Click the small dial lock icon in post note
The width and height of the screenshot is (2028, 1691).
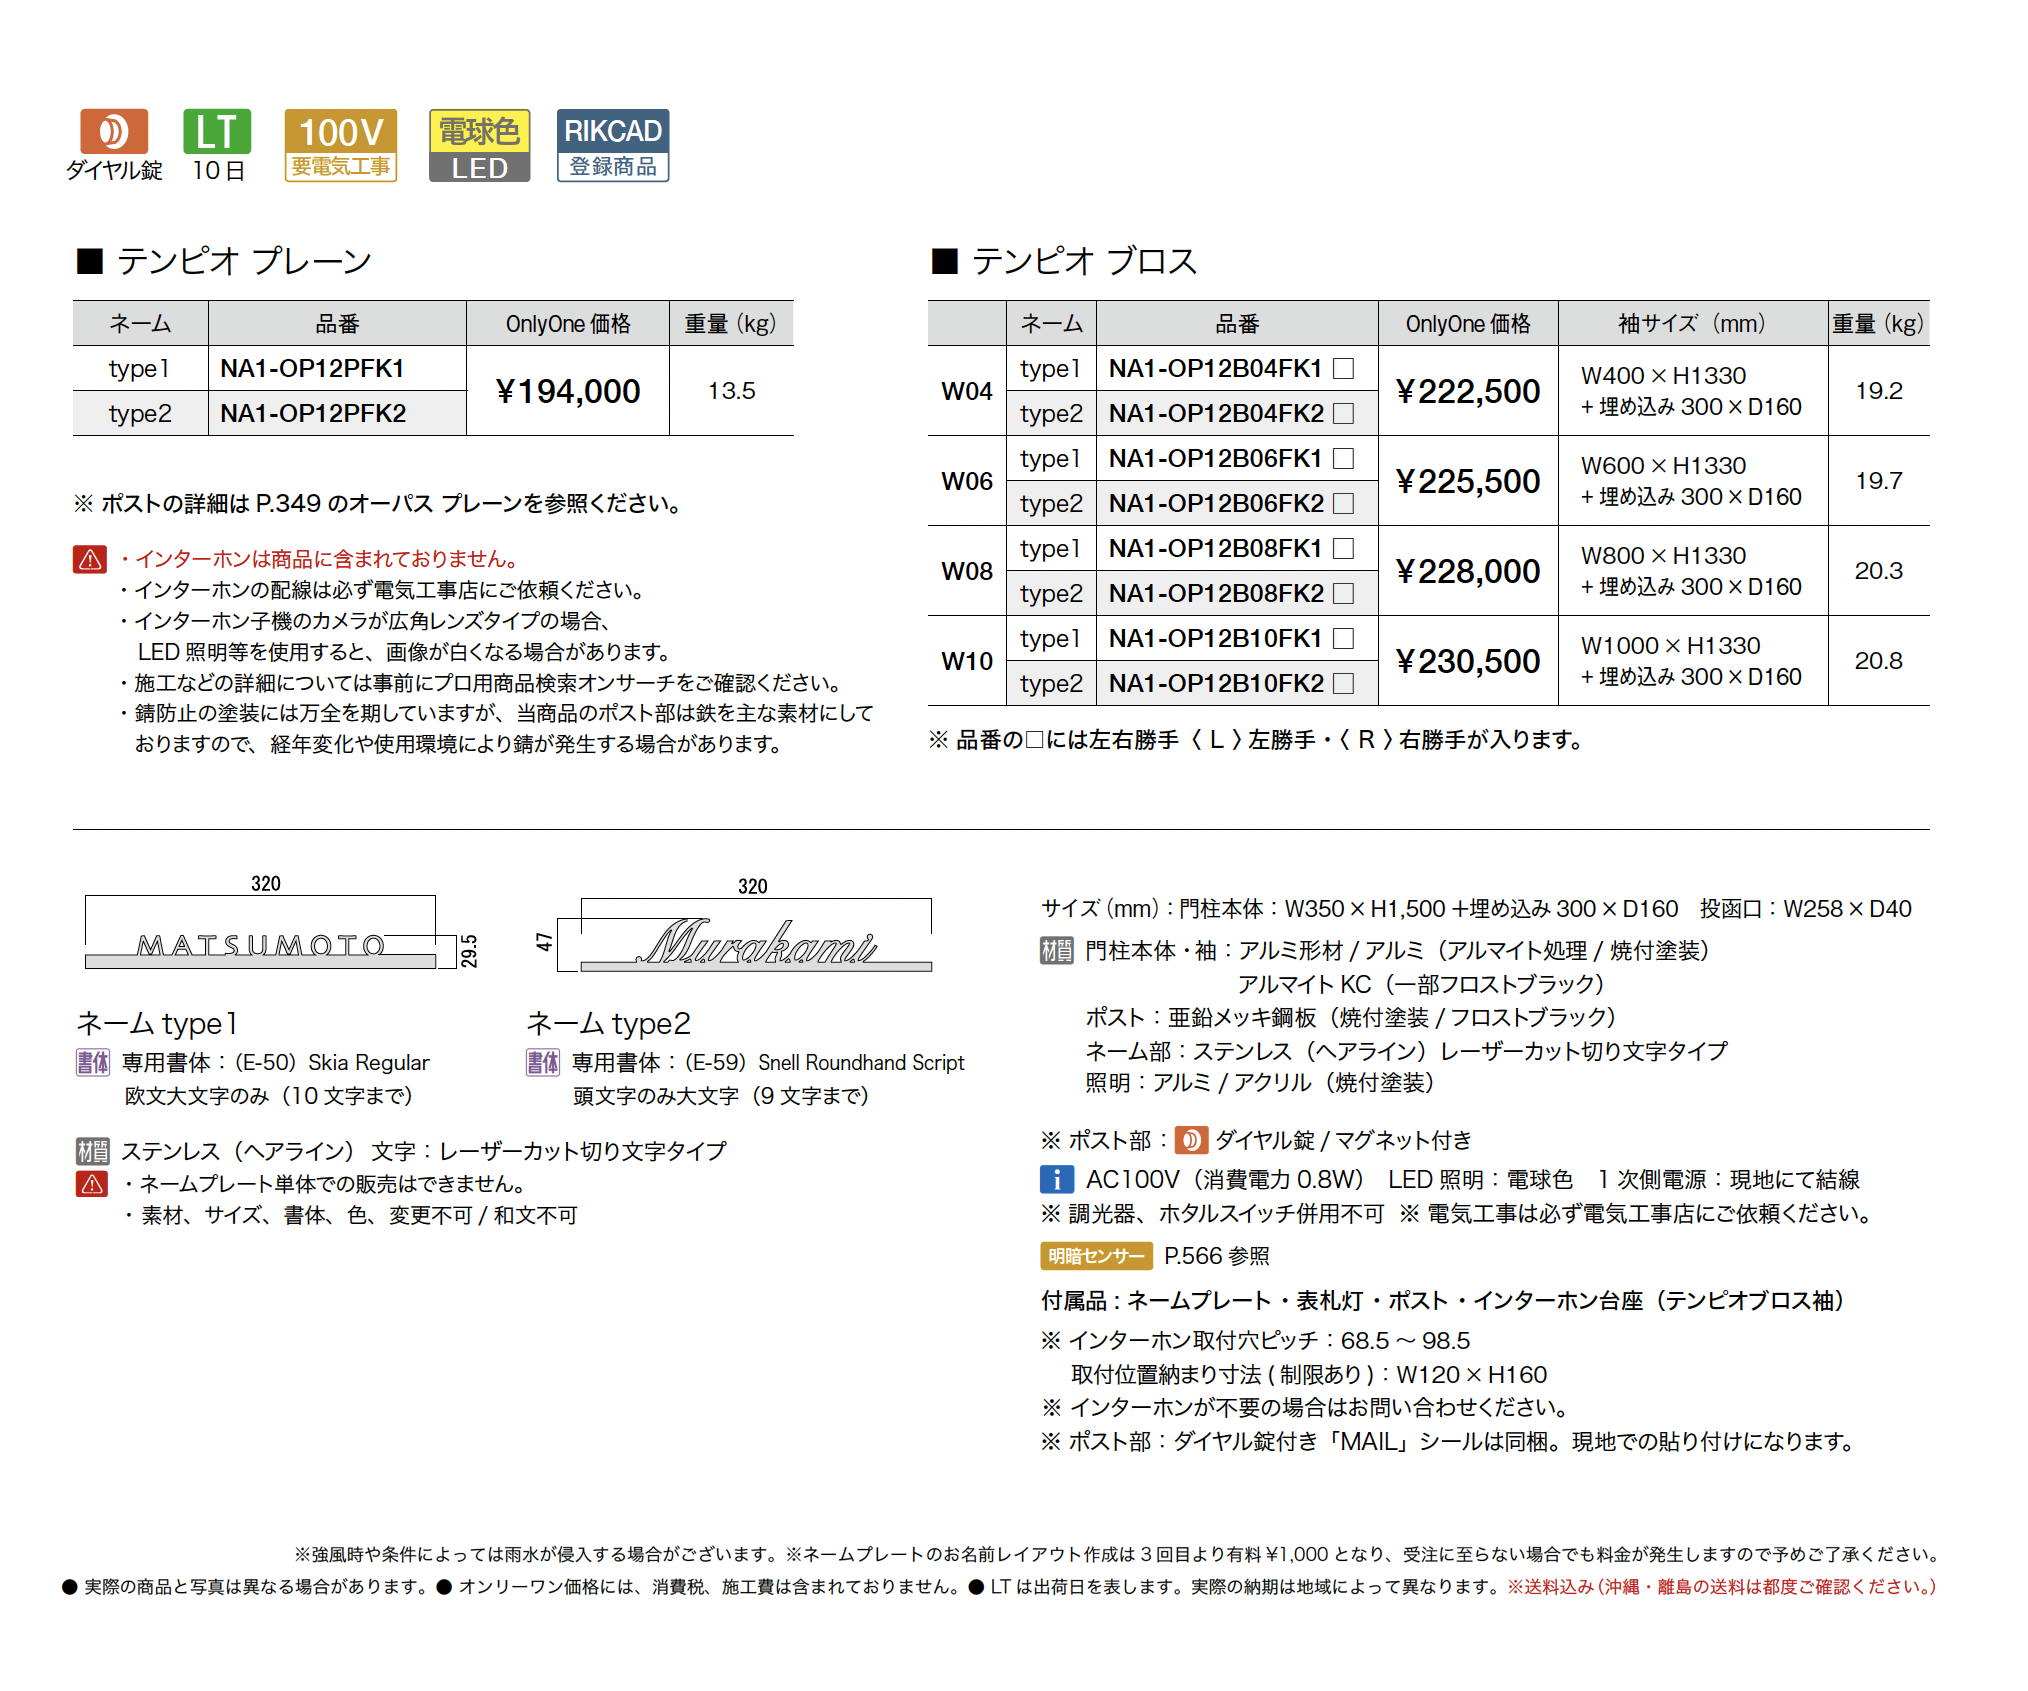1190,1140
